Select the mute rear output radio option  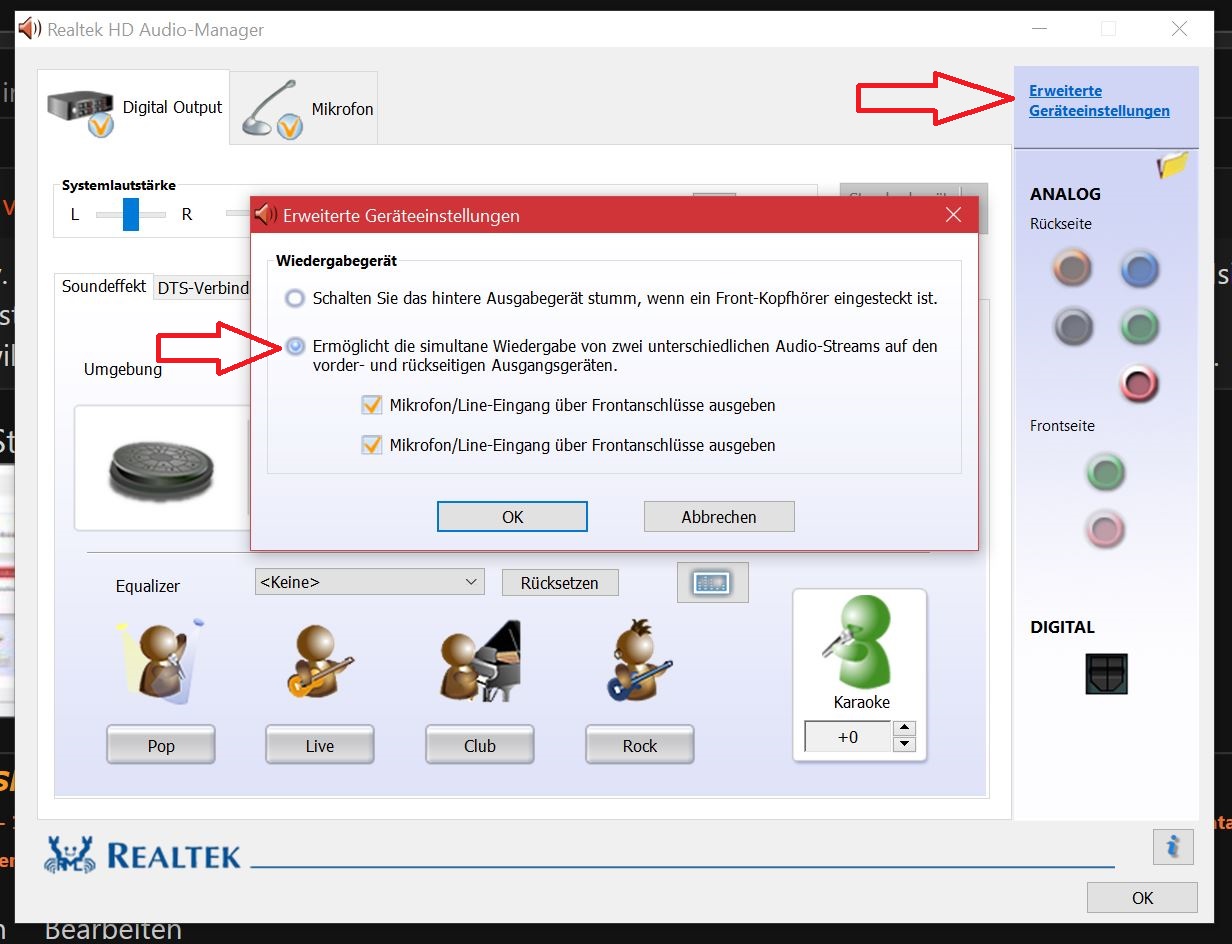(x=294, y=298)
